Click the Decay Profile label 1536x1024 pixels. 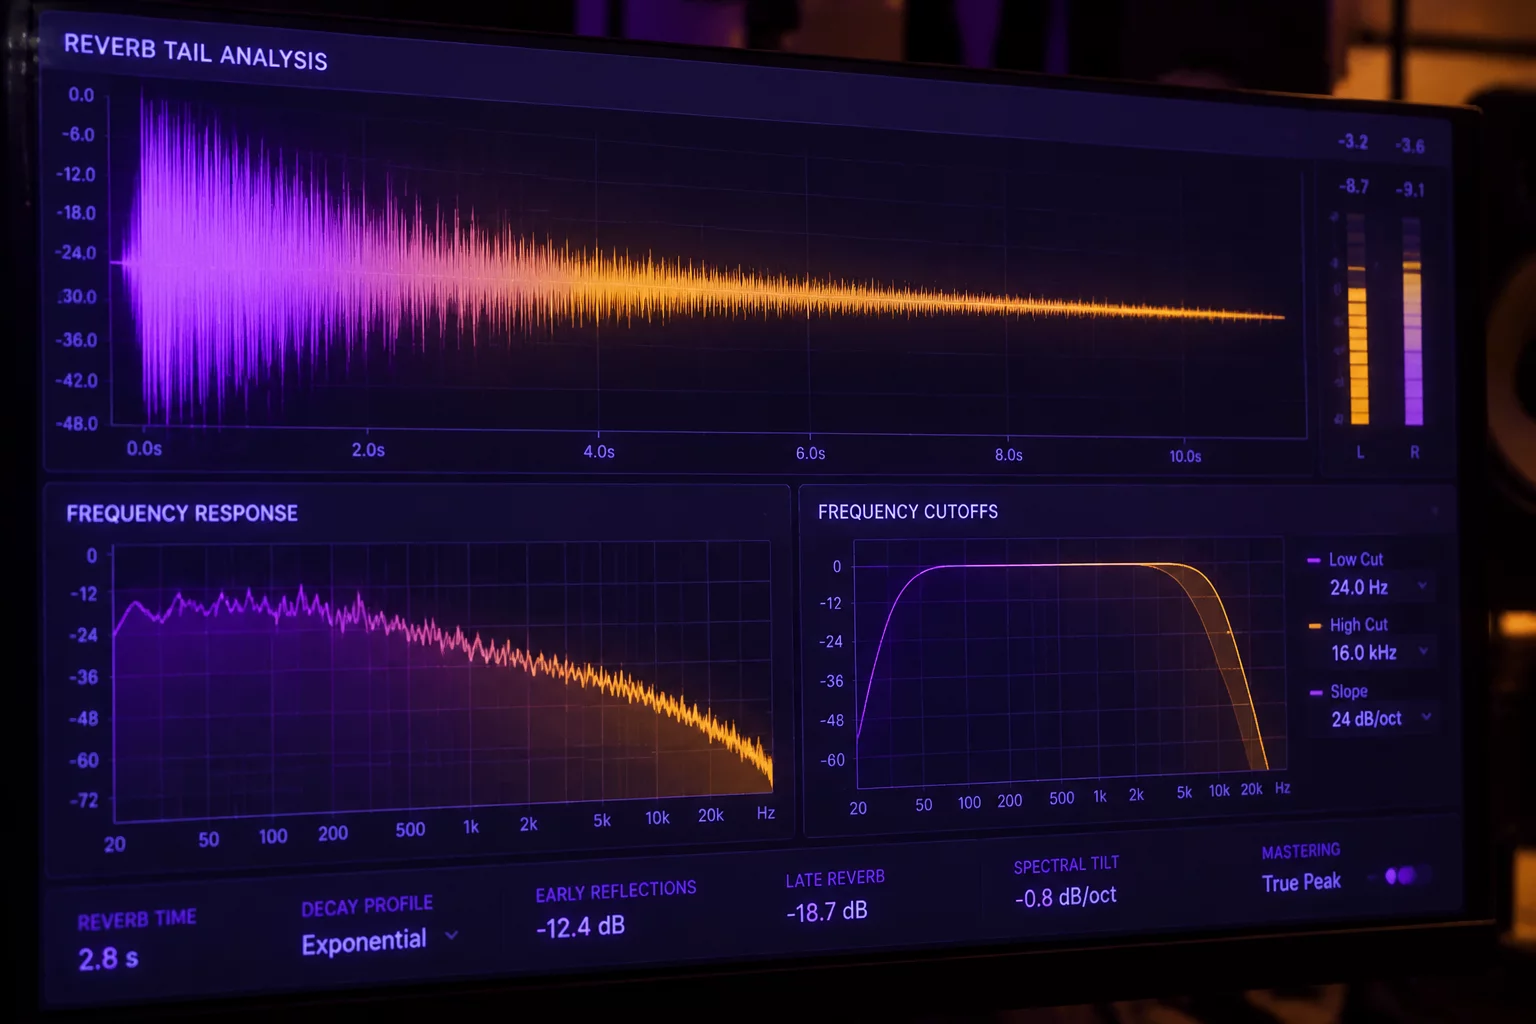pos(367,906)
